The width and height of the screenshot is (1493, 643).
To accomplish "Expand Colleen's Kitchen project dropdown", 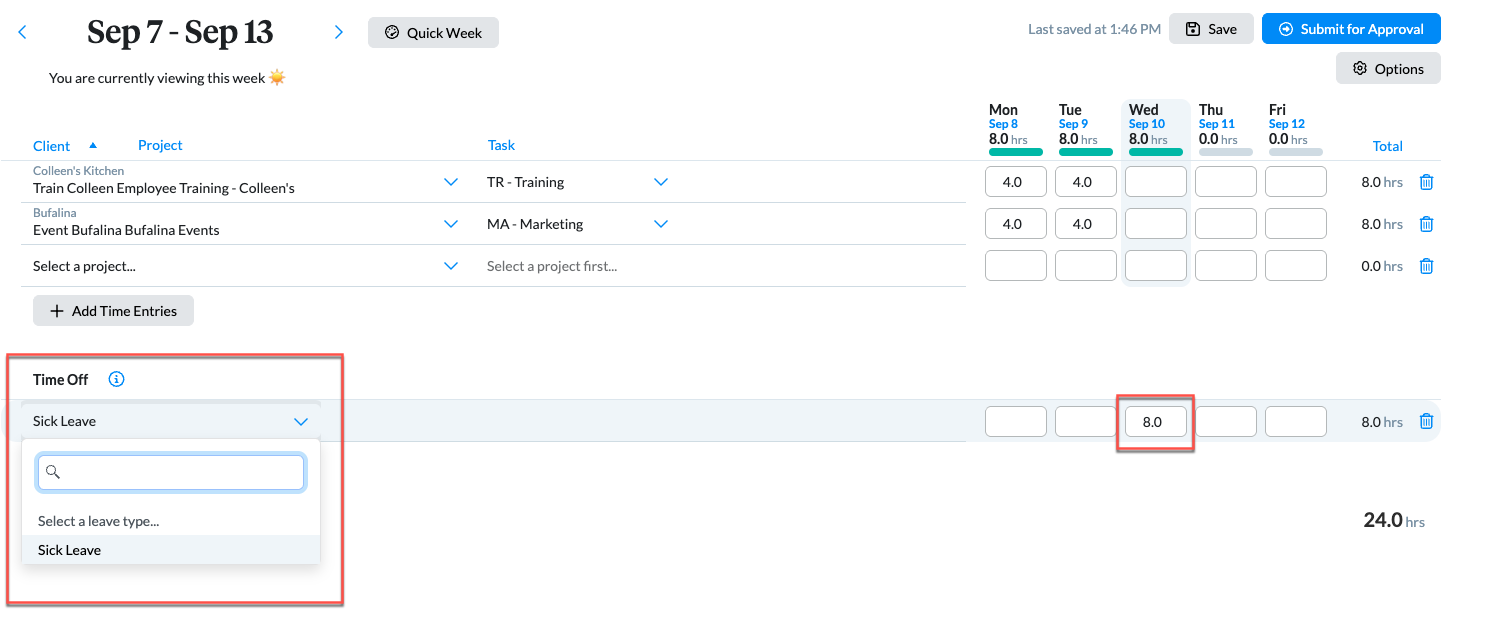I will click(x=451, y=182).
